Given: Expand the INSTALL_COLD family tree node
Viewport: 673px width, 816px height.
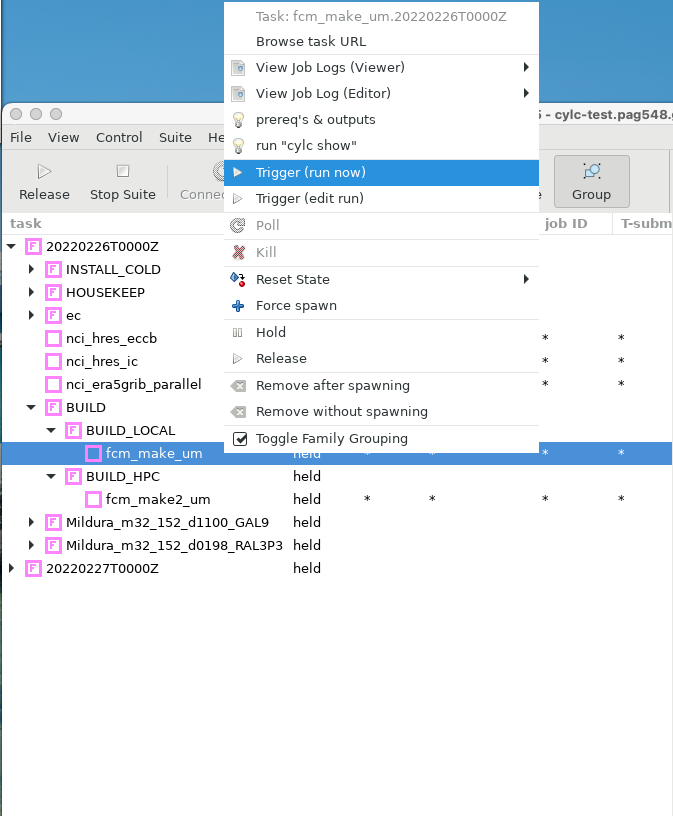Looking at the screenshot, I should point(32,270).
